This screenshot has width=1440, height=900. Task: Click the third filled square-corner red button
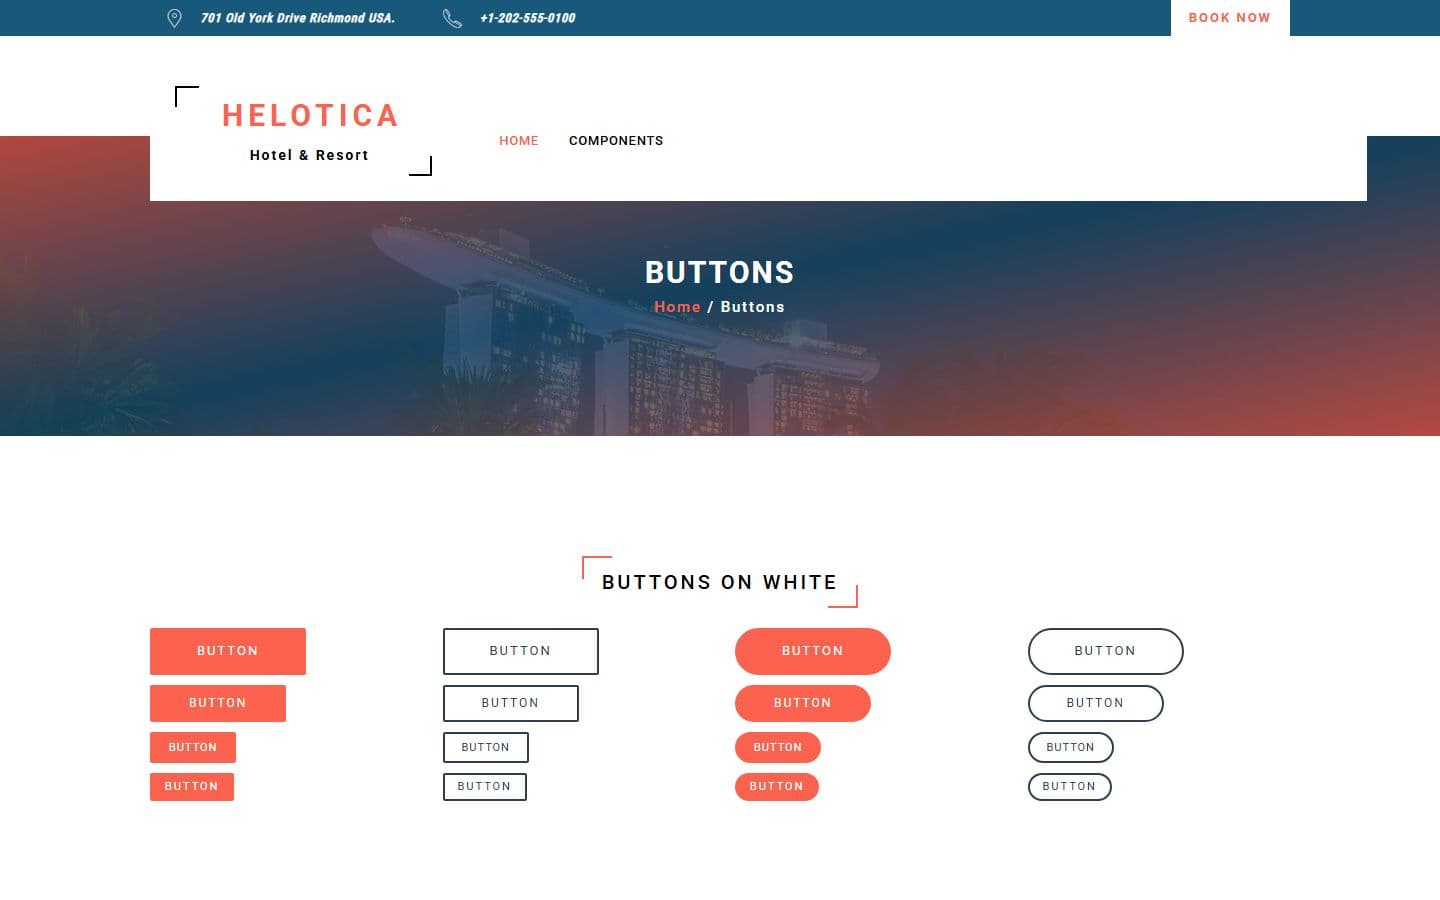click(193, 747)
